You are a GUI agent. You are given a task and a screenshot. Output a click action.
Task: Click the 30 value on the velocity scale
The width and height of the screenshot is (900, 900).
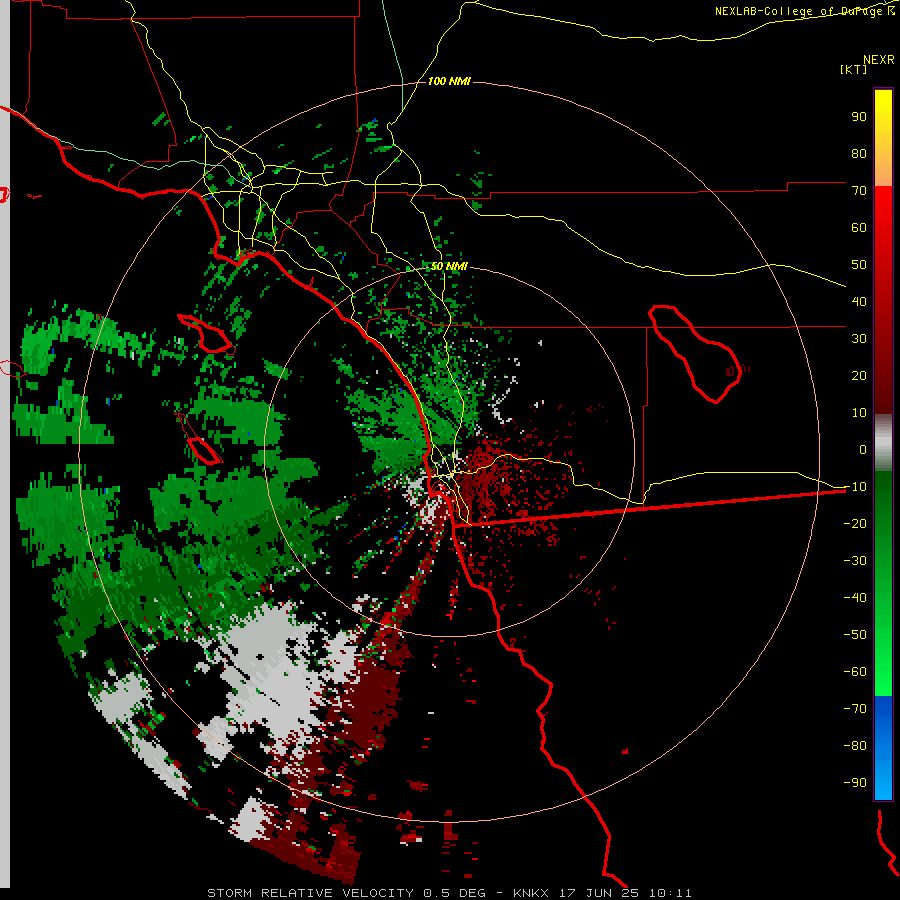[x=859, y=339]
